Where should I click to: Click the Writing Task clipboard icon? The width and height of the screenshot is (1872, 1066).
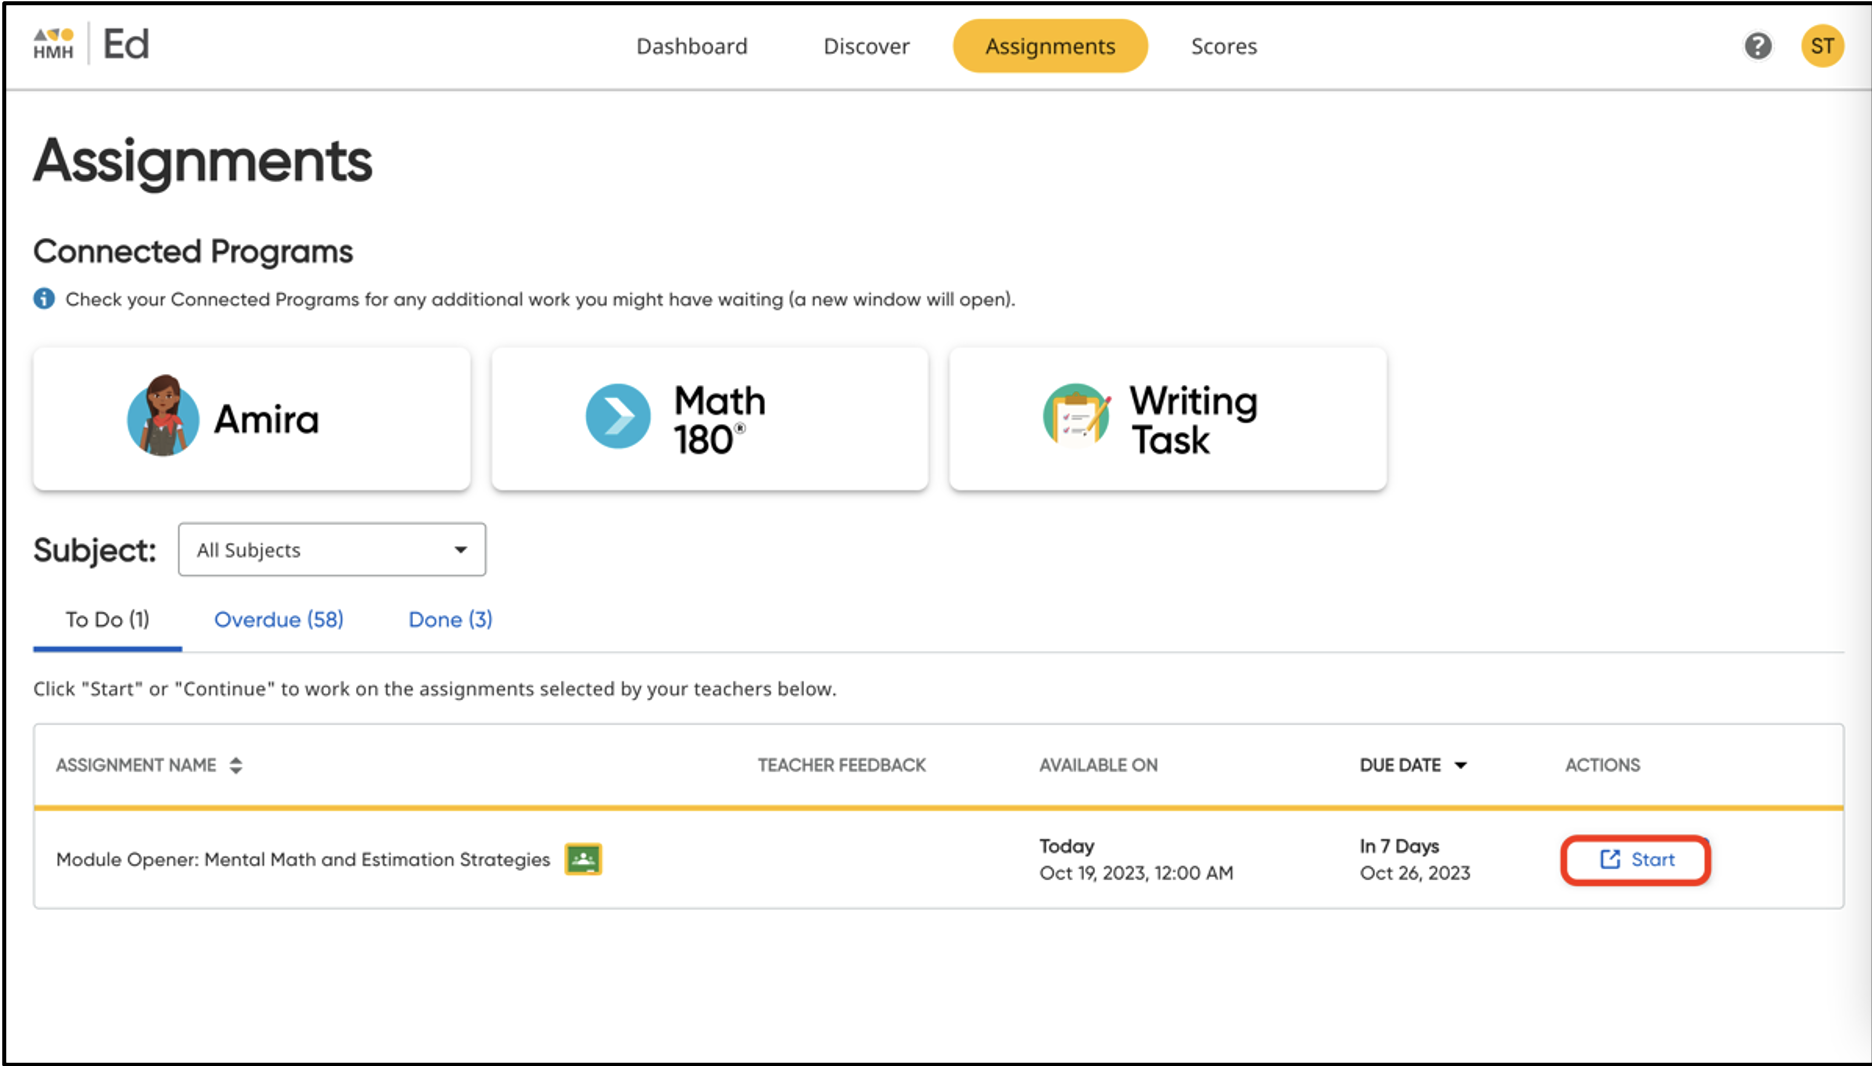(1076, 415)
